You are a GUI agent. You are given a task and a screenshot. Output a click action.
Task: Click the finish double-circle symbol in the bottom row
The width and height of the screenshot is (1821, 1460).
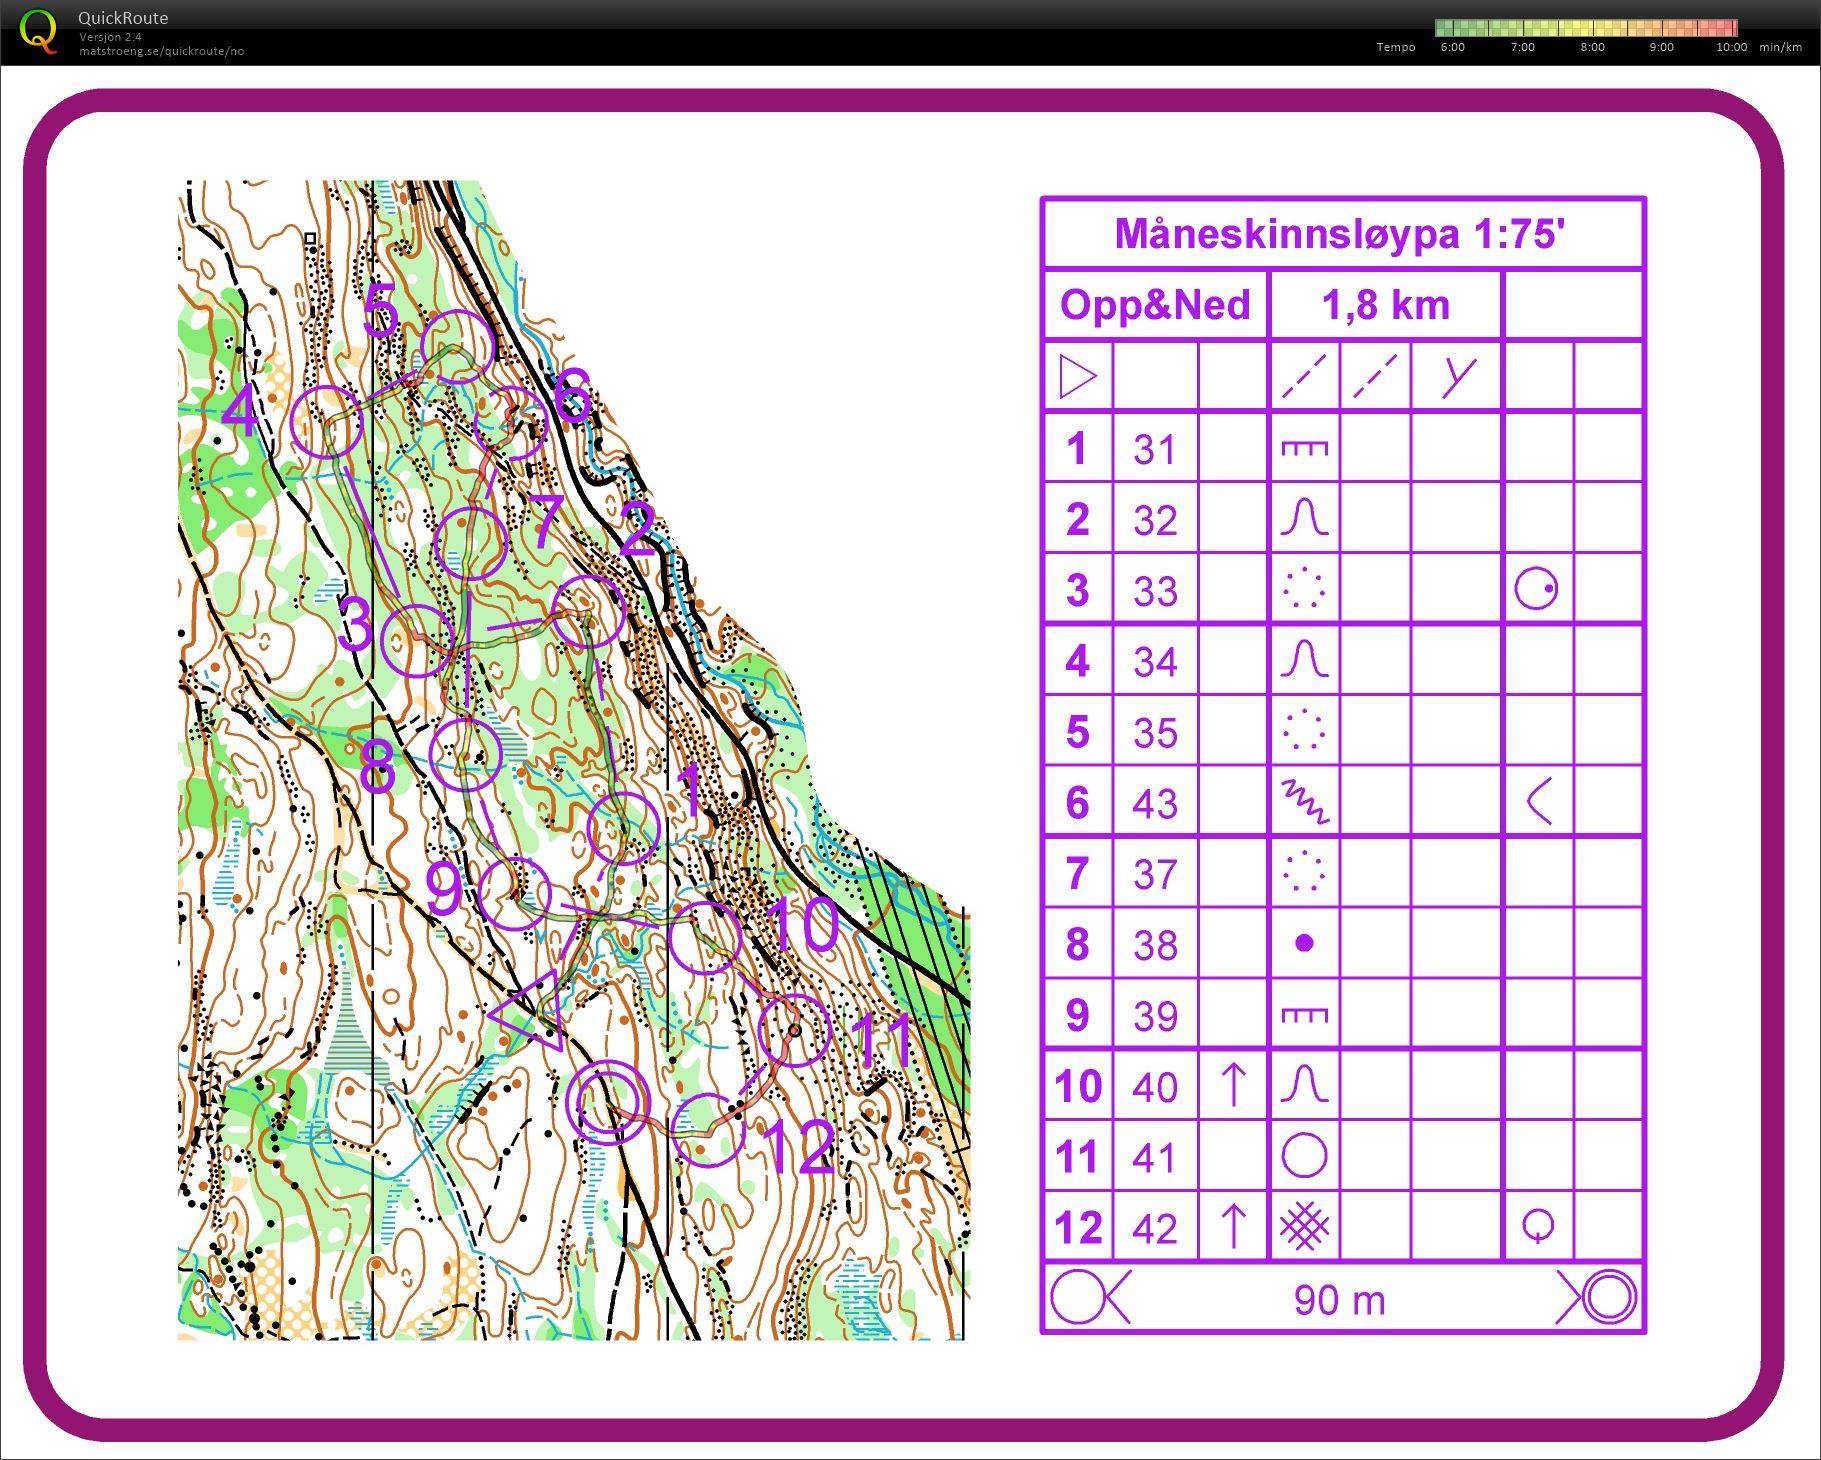click(x=1608, y=1298)
